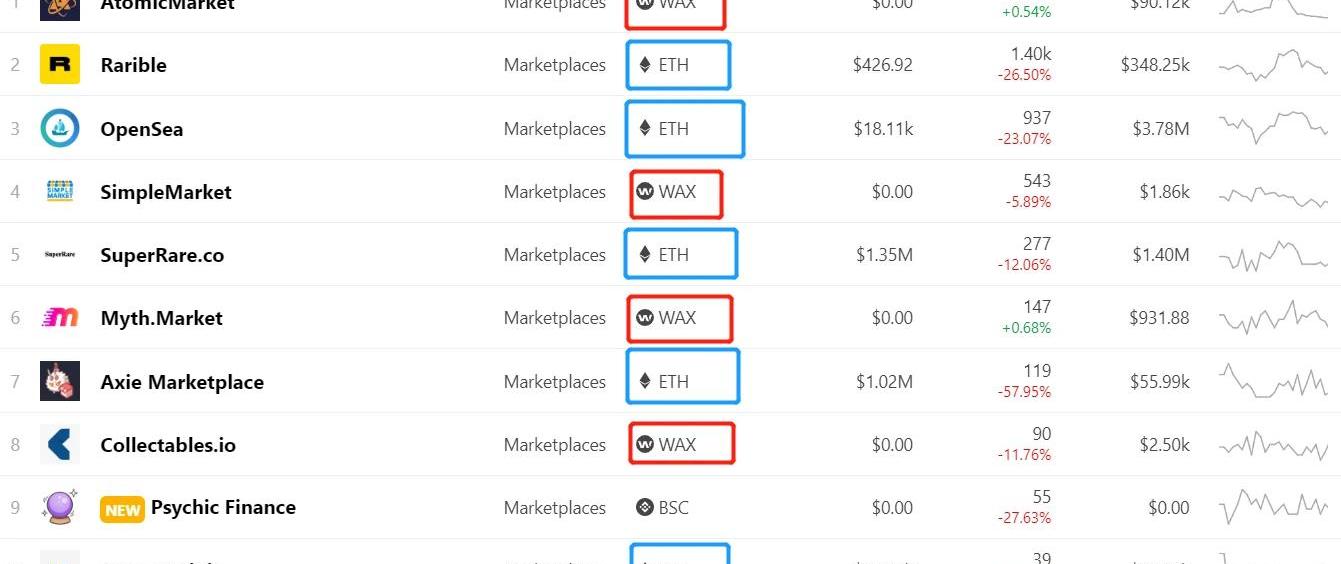Click the ETH label in OpenSea row
The height and width of the screenshot is (564, 1341).
pyautogui.click(x=673, y=128)
